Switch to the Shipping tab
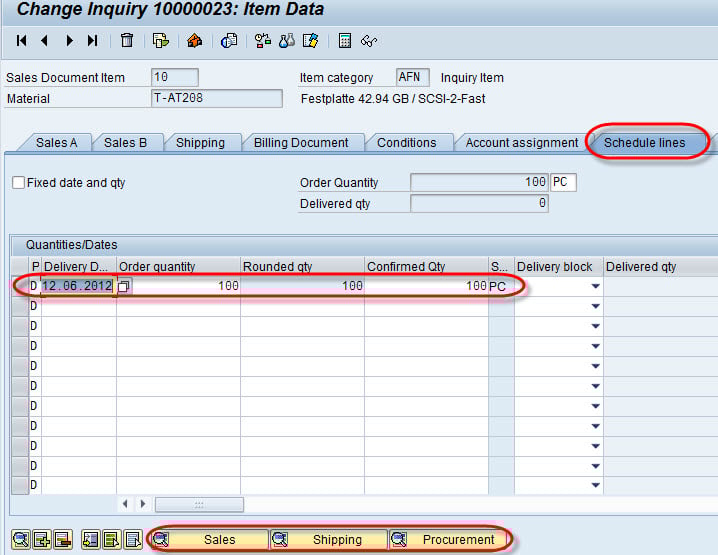718x555 pixels. [x=200, y=143]
